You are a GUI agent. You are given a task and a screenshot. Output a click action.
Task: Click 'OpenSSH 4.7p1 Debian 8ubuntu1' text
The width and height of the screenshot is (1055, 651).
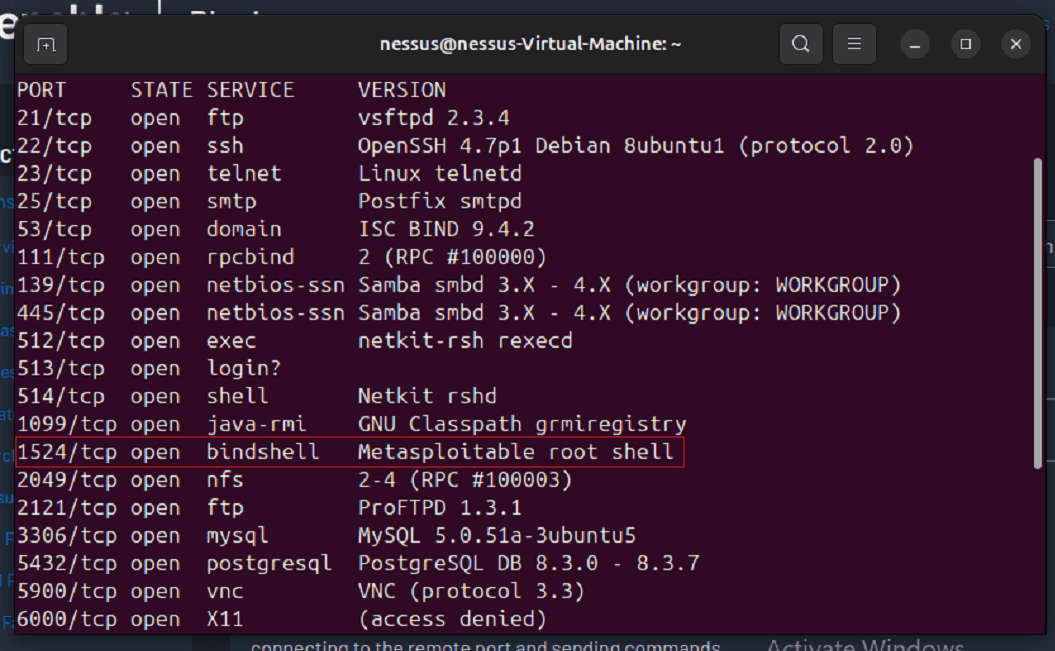(541, 146)
